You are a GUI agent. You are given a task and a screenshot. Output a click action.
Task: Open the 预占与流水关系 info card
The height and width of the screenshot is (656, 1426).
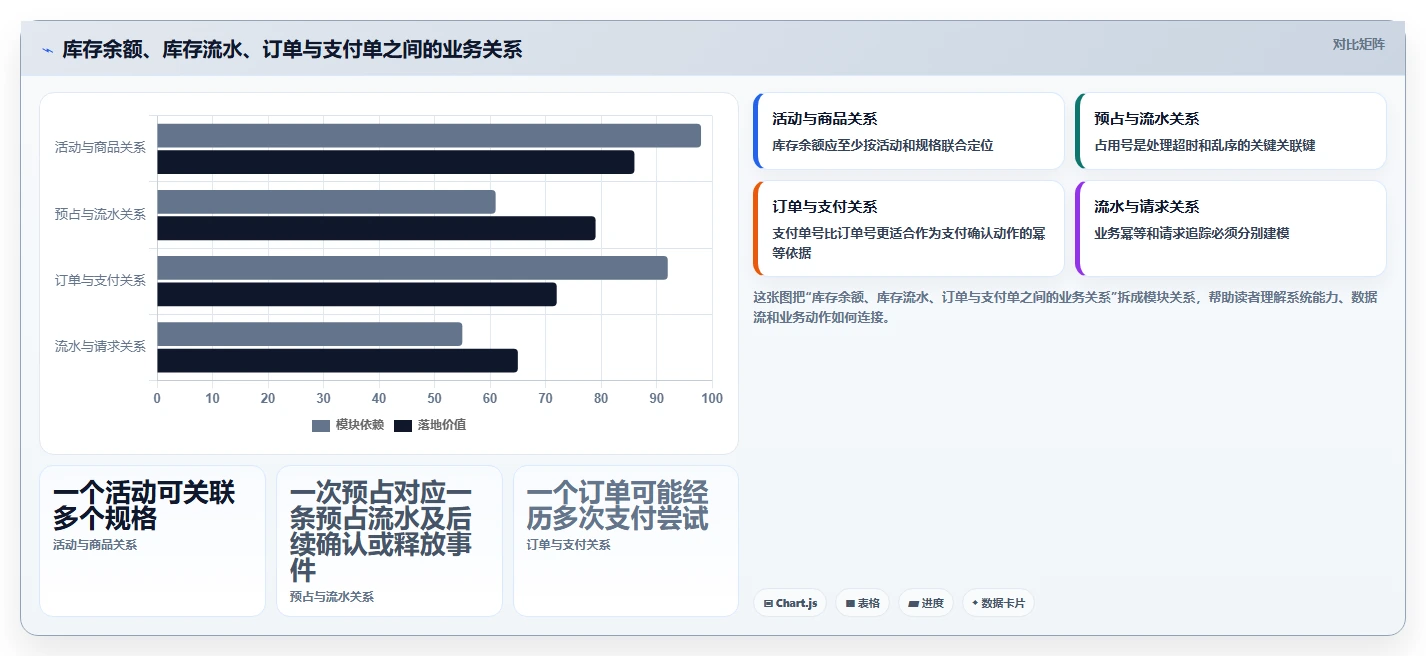pos(1231,131)
